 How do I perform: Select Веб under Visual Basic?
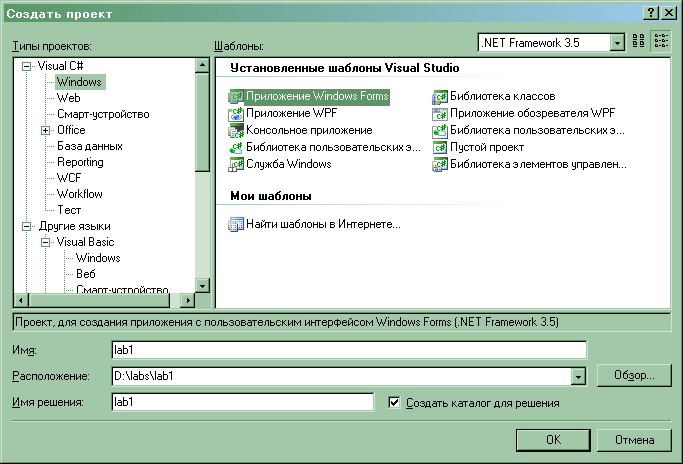[x=85, y=274]
